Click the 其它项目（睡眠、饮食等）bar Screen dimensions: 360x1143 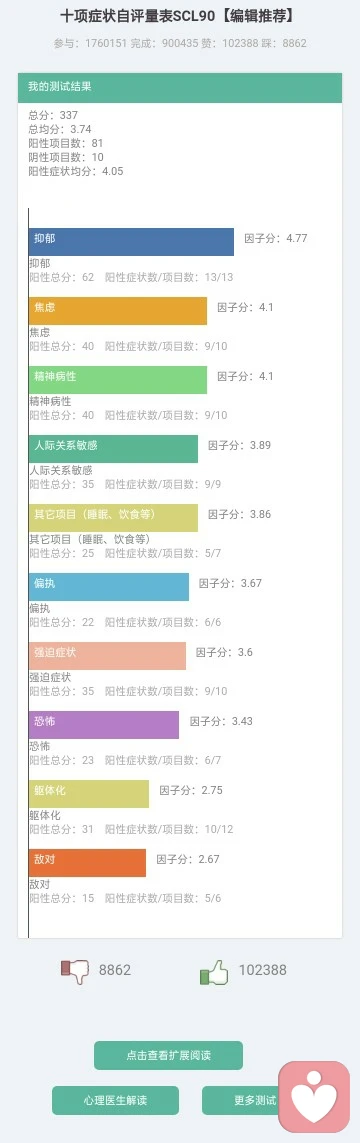click(x=114, y=518)
